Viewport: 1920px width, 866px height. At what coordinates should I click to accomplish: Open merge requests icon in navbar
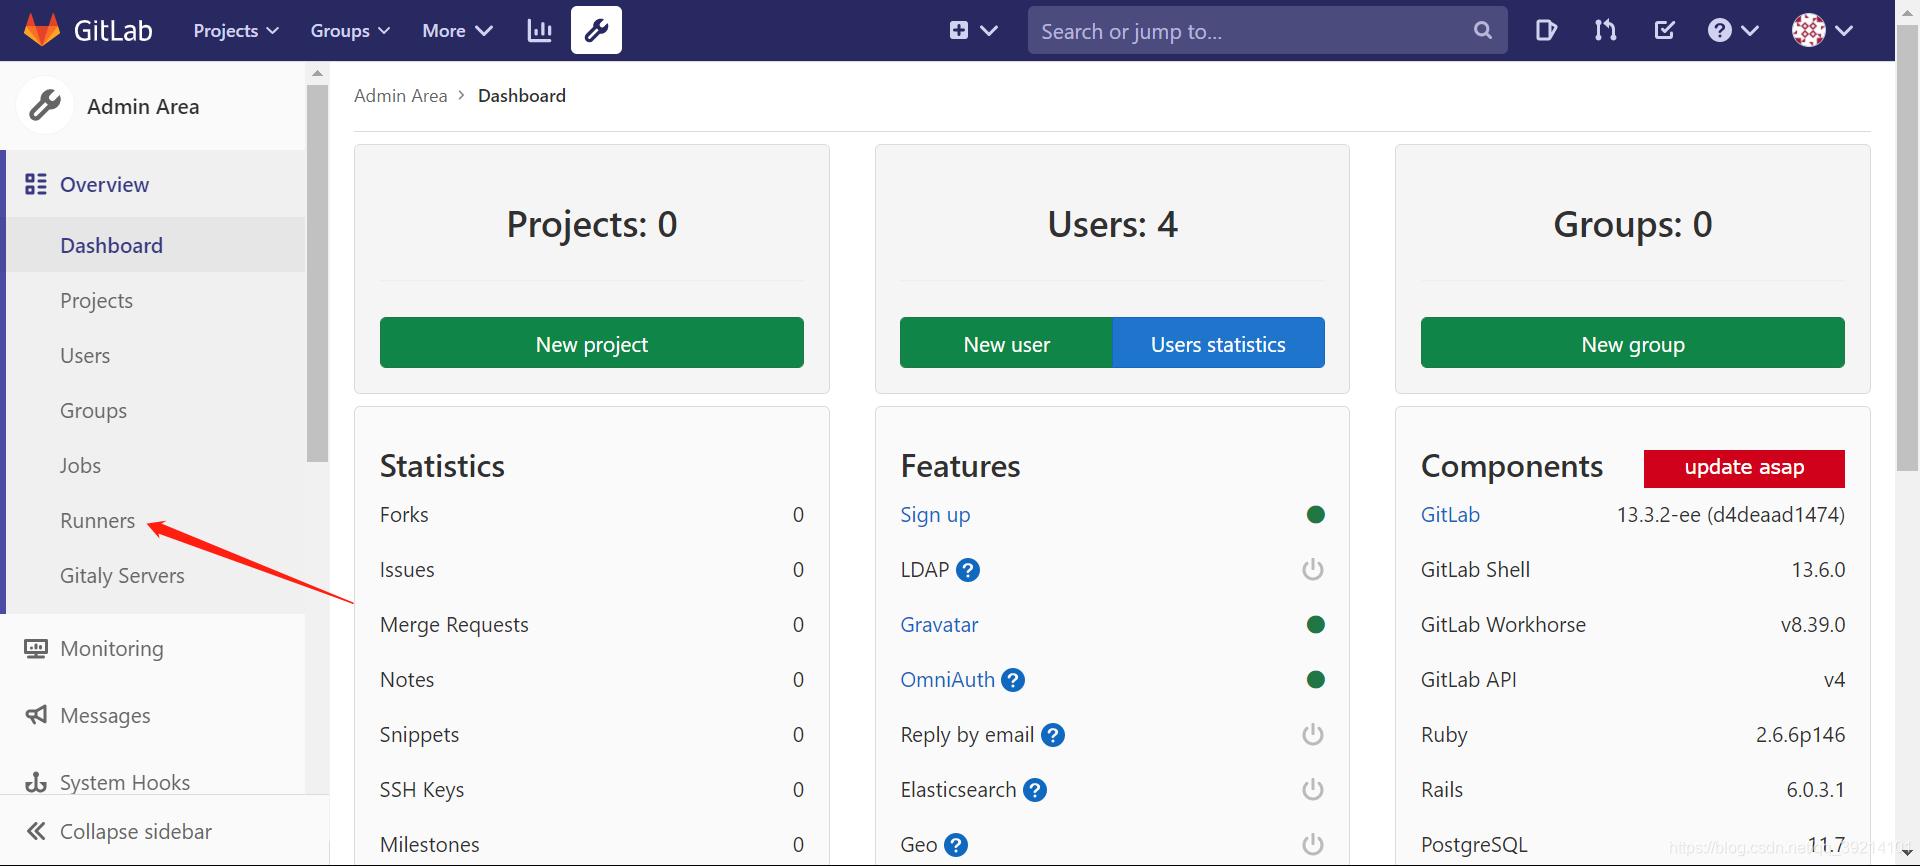point(1605,30)
